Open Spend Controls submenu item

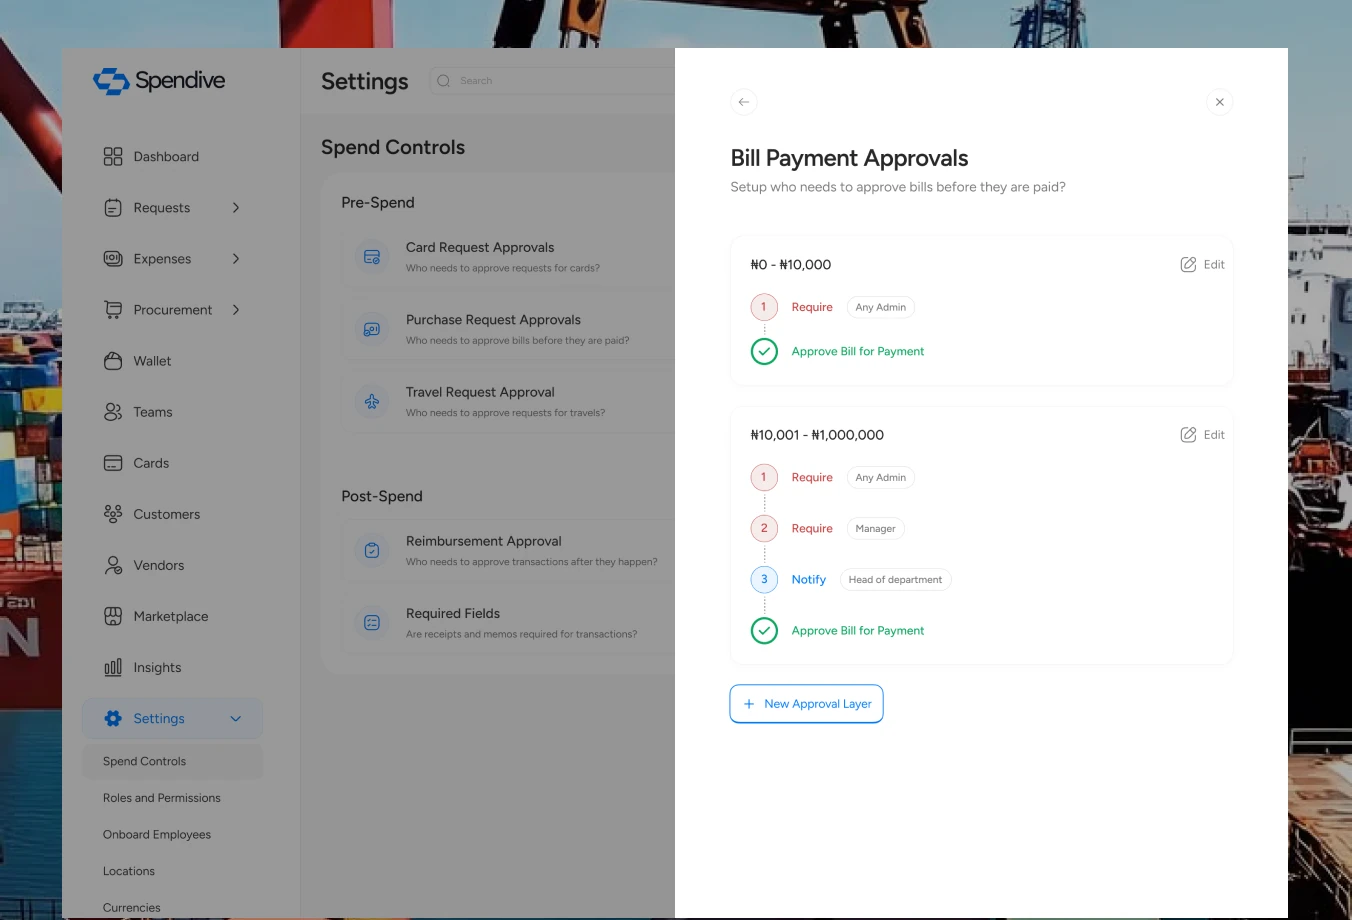click(172, 761)
